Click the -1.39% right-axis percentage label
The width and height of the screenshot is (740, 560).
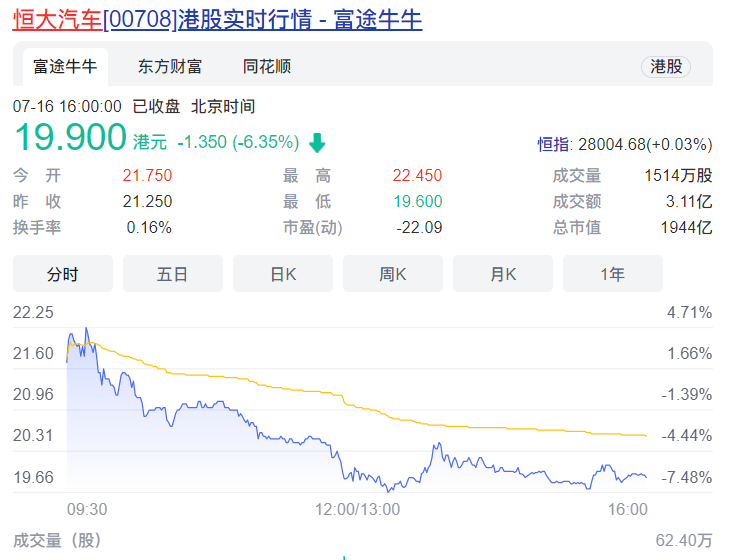click(687, 394)
